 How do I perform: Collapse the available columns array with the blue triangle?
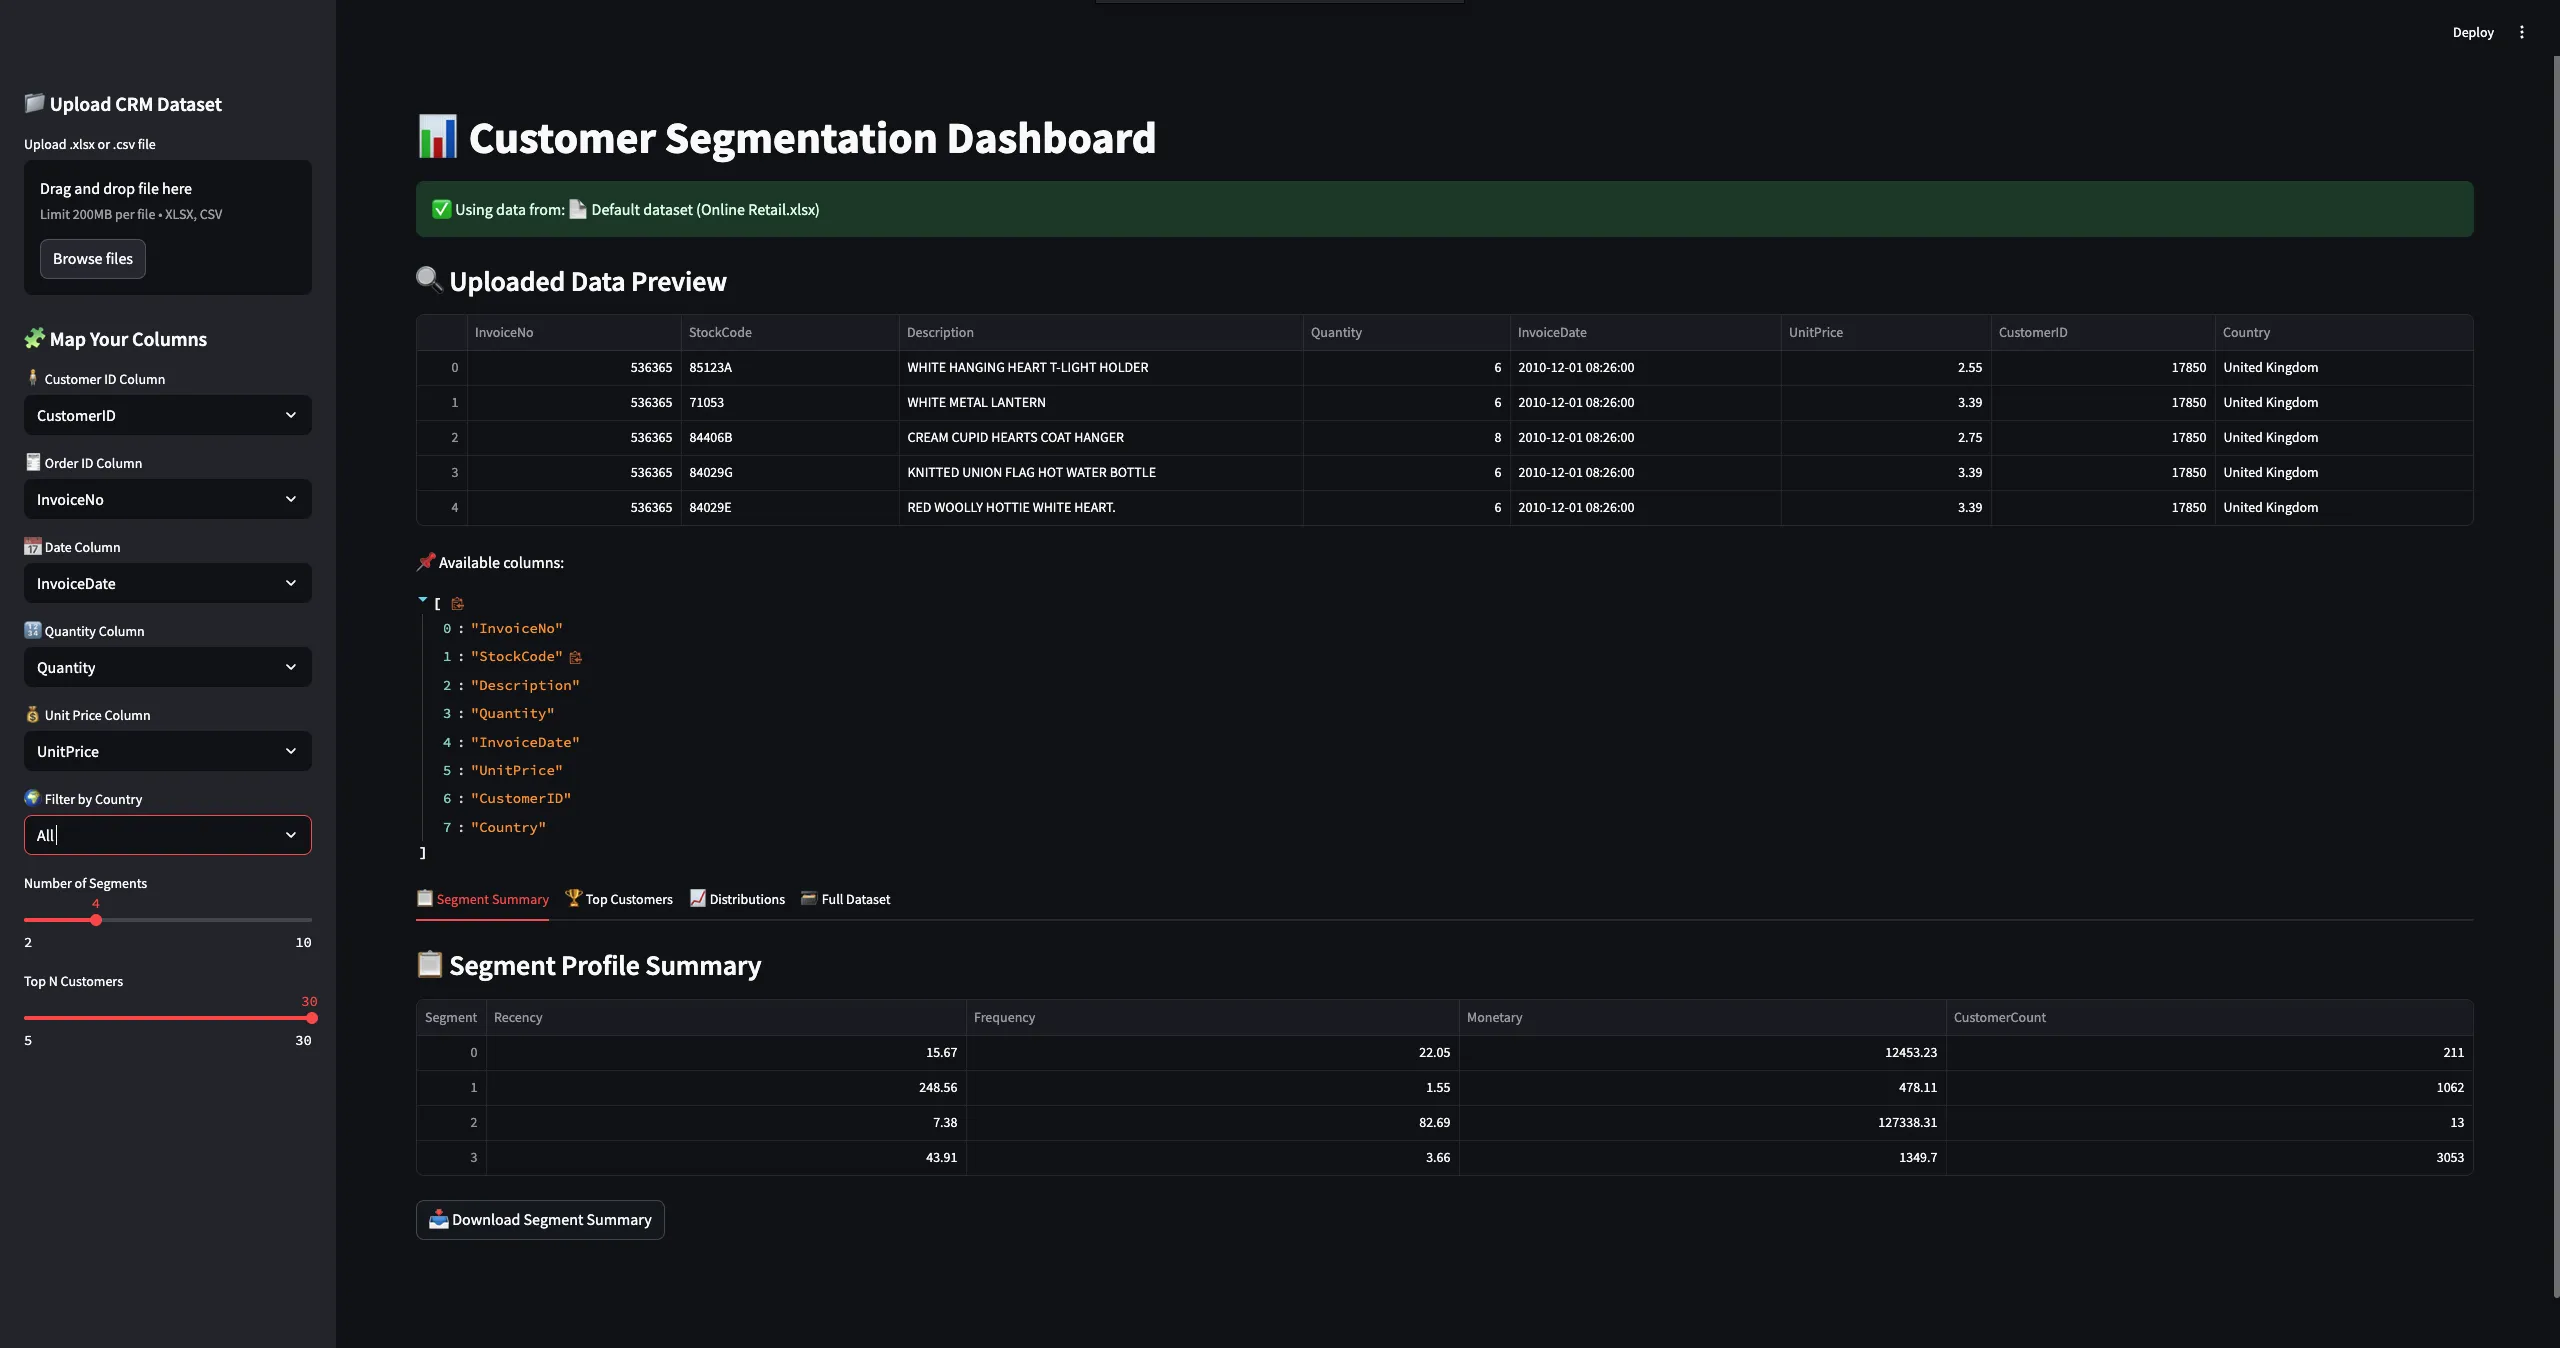423,600
